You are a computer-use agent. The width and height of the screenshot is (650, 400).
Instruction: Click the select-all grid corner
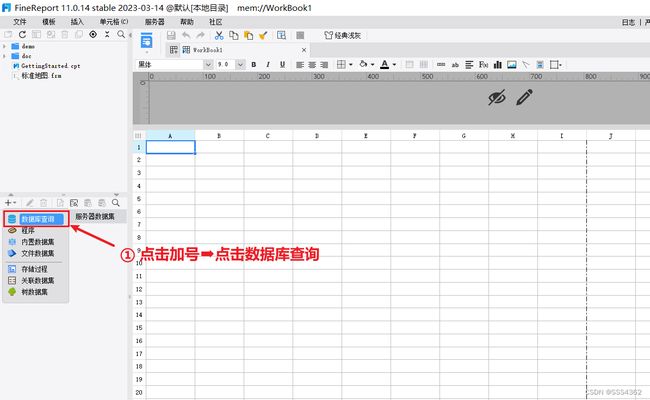(x=138, y=136)
